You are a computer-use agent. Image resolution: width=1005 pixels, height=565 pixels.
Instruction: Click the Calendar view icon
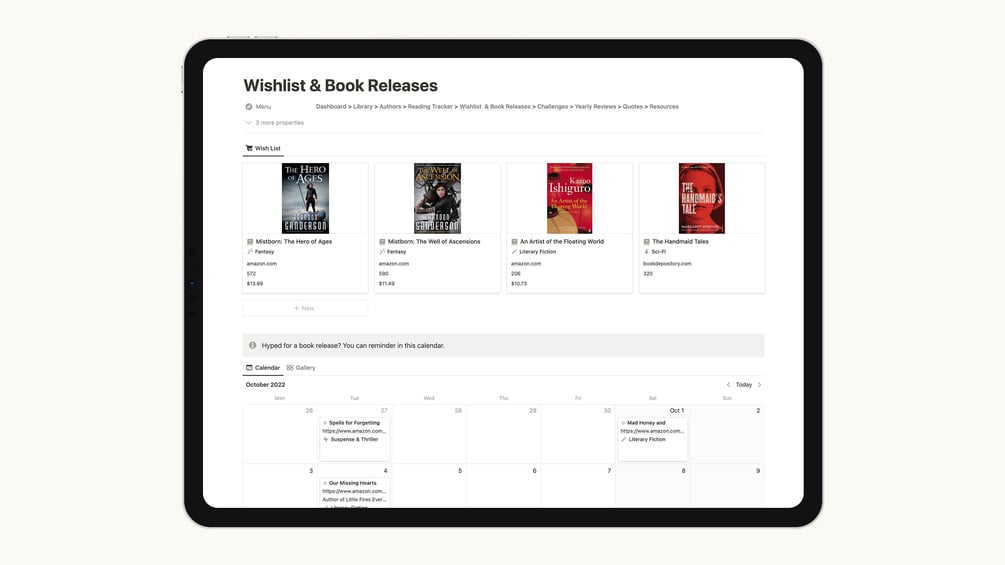click(249, 368)
